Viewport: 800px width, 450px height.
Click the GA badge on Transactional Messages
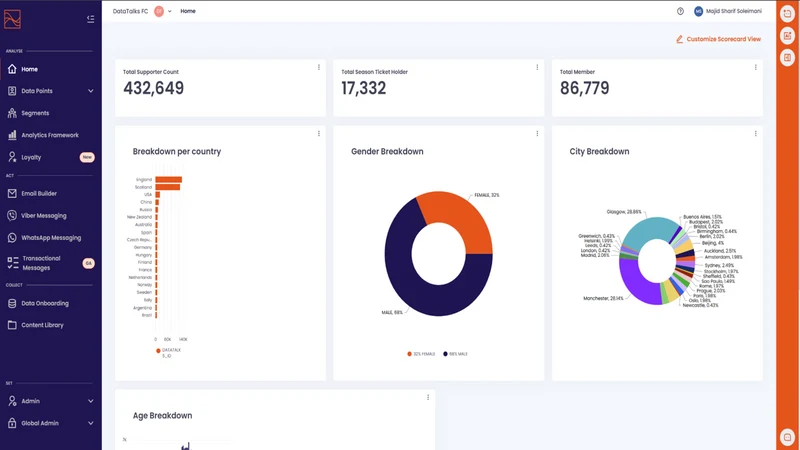pos(88,263)
